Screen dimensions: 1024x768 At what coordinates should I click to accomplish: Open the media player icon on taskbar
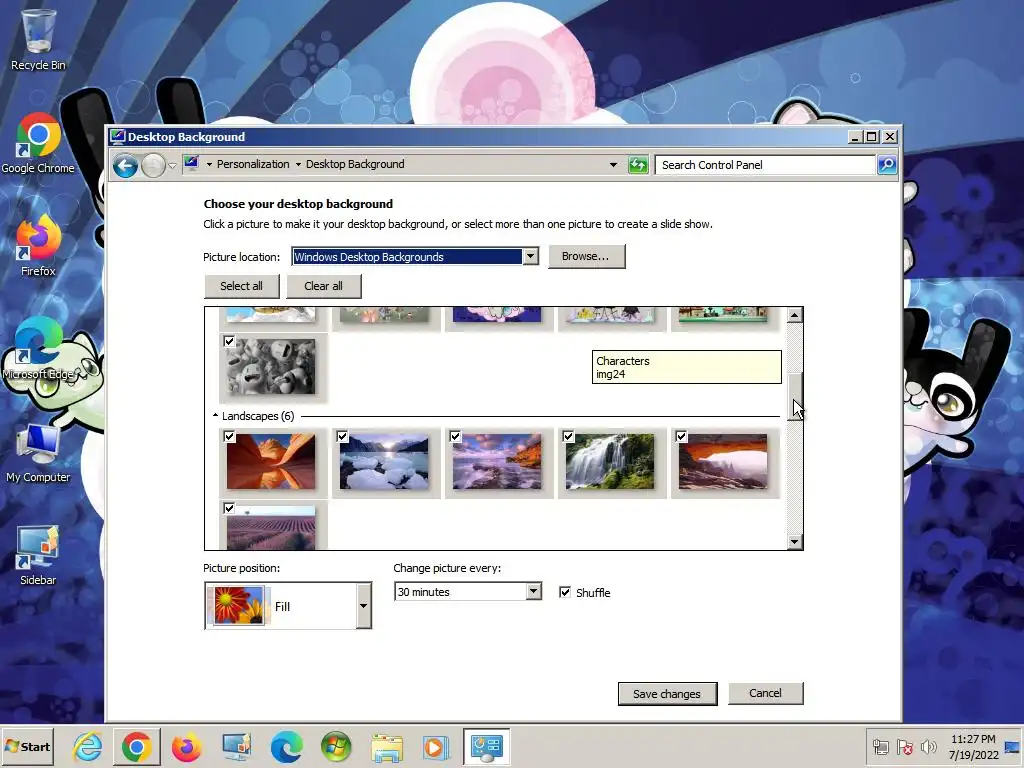(436, 746)
